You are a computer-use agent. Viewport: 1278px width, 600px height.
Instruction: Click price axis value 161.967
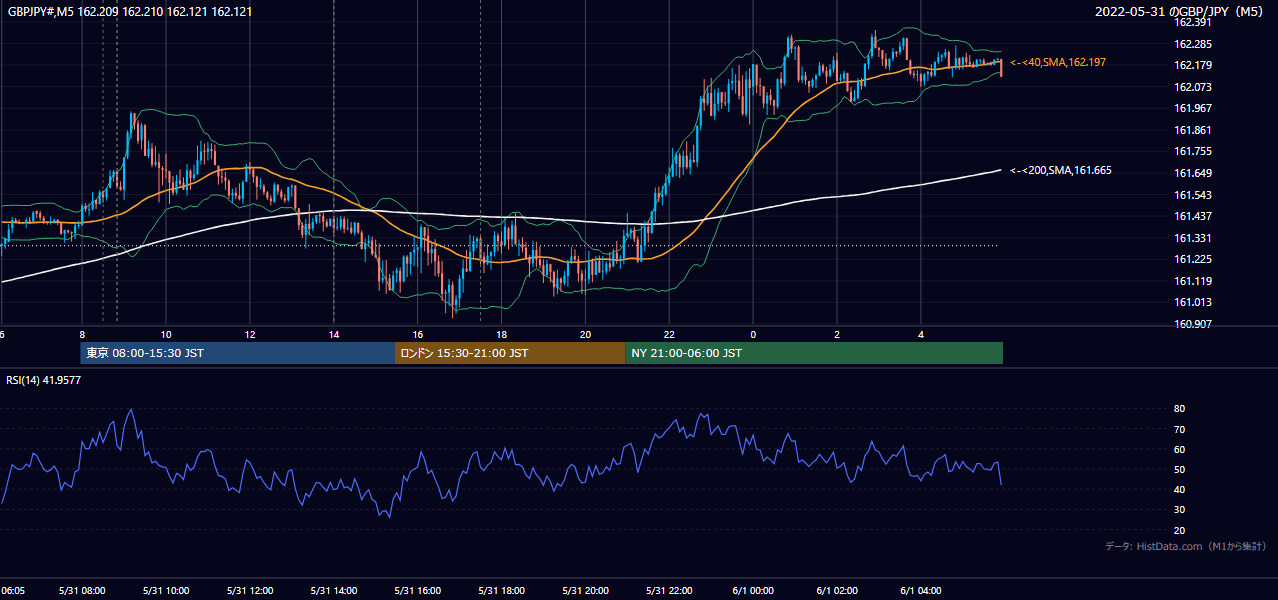(1192, 108)
